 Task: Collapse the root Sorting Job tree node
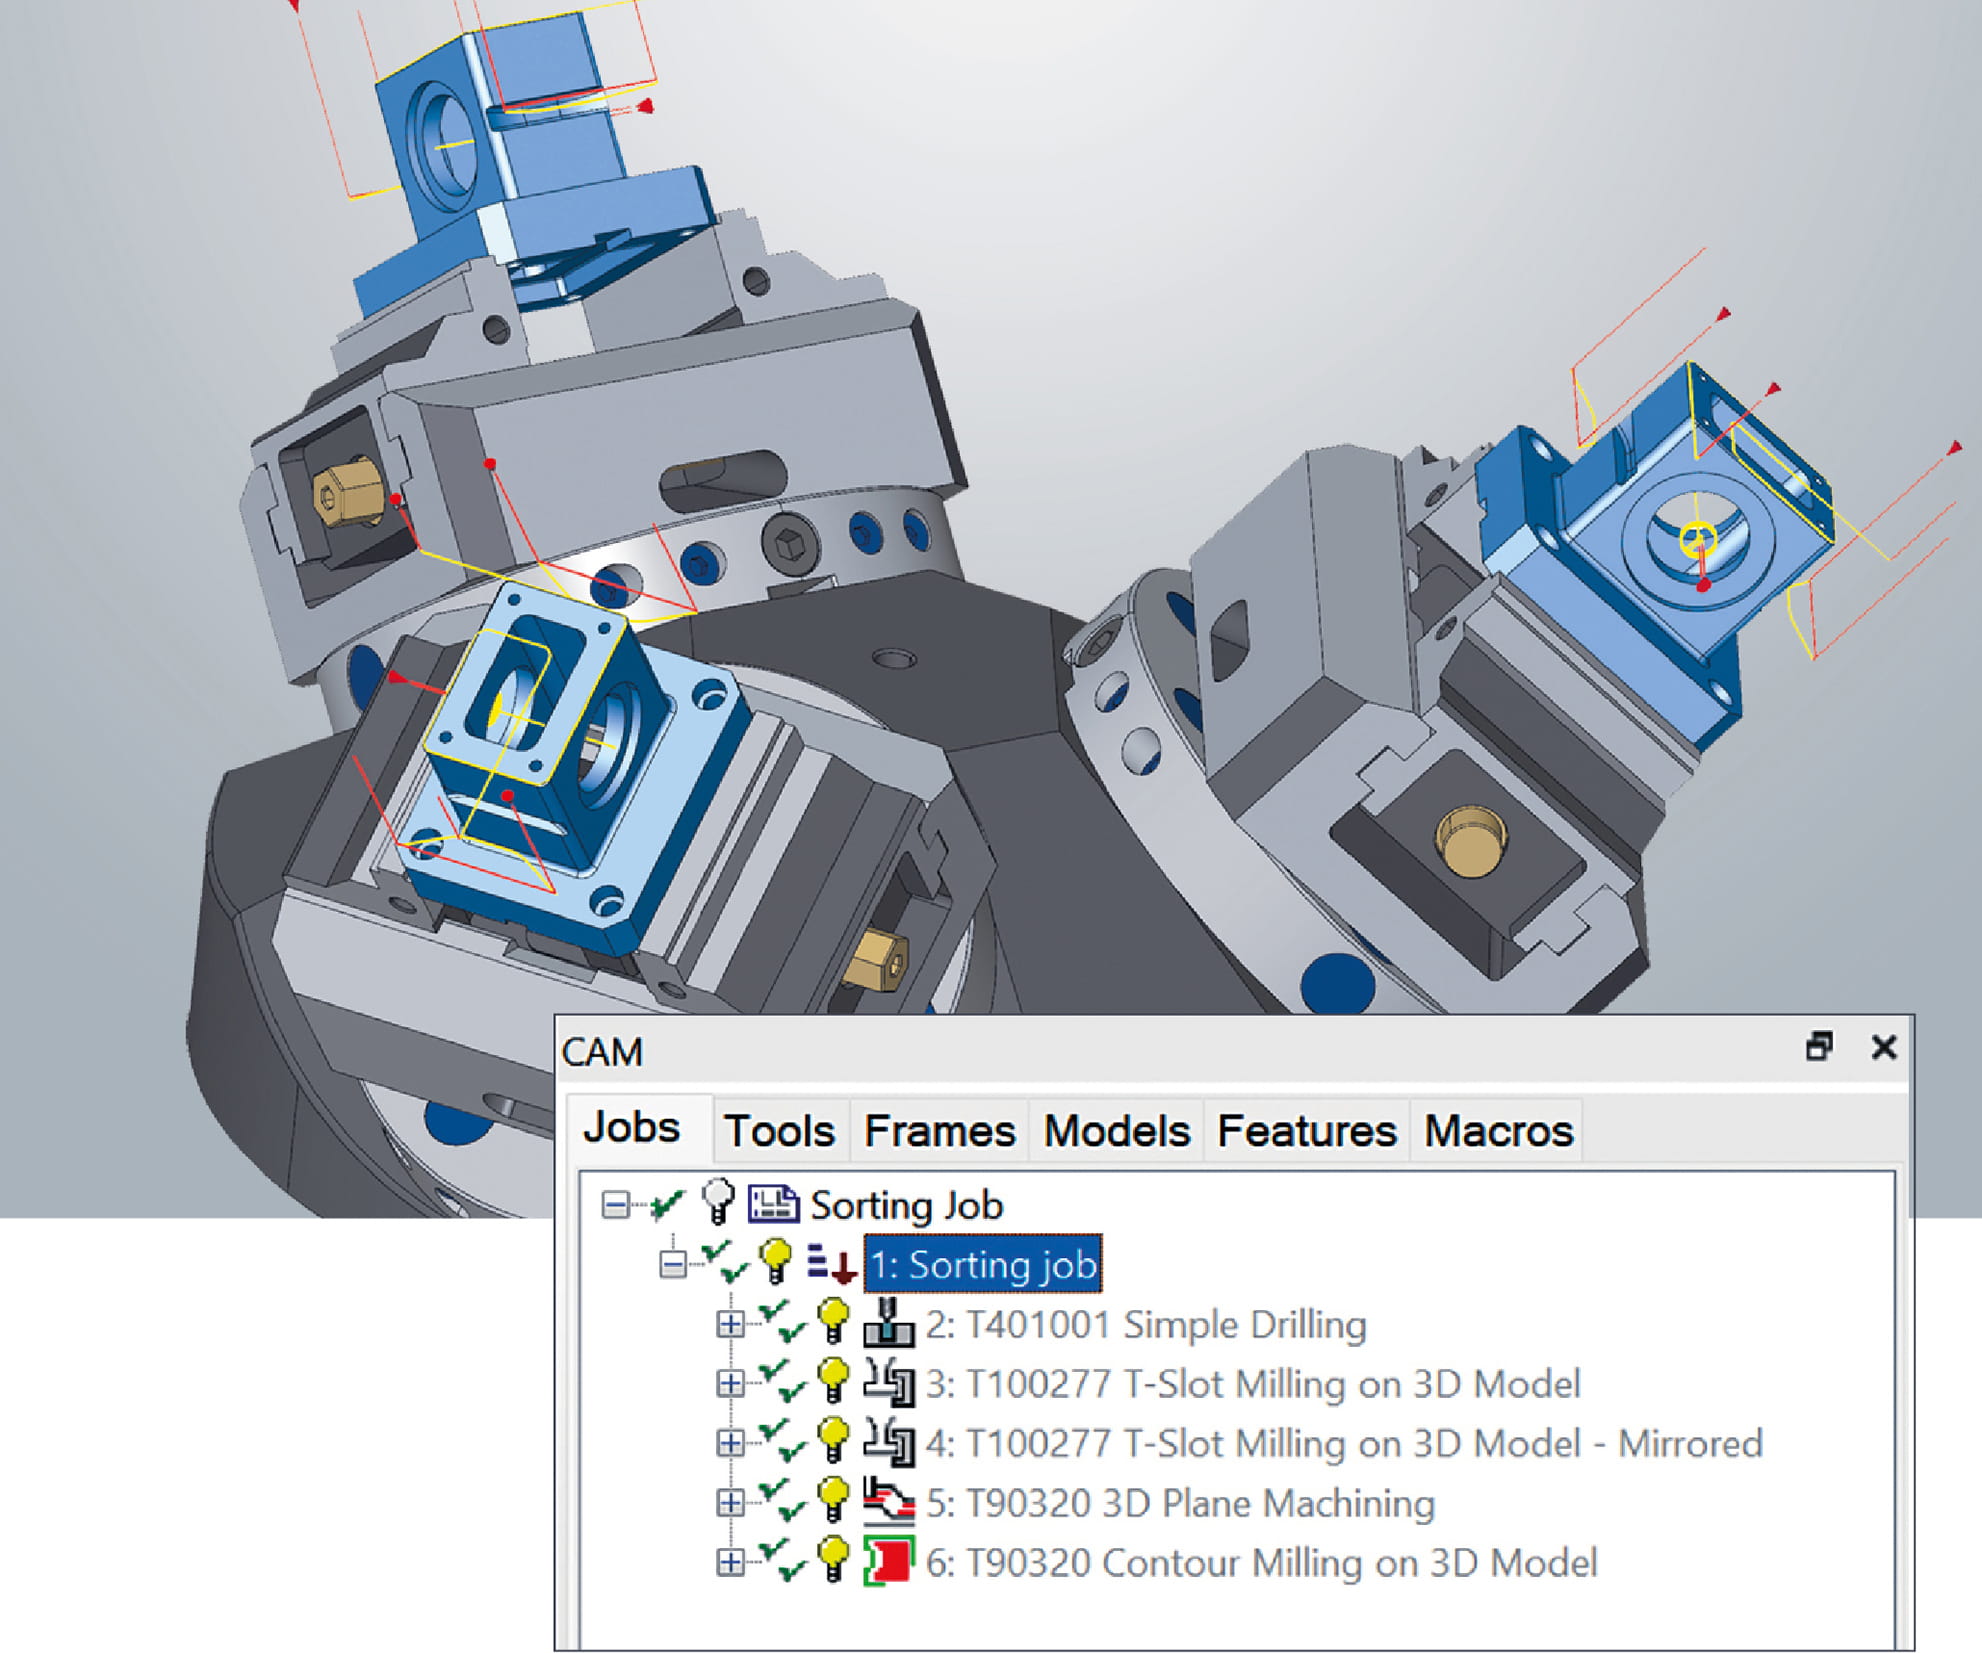pyautogui.click(x=615, y=1205)
